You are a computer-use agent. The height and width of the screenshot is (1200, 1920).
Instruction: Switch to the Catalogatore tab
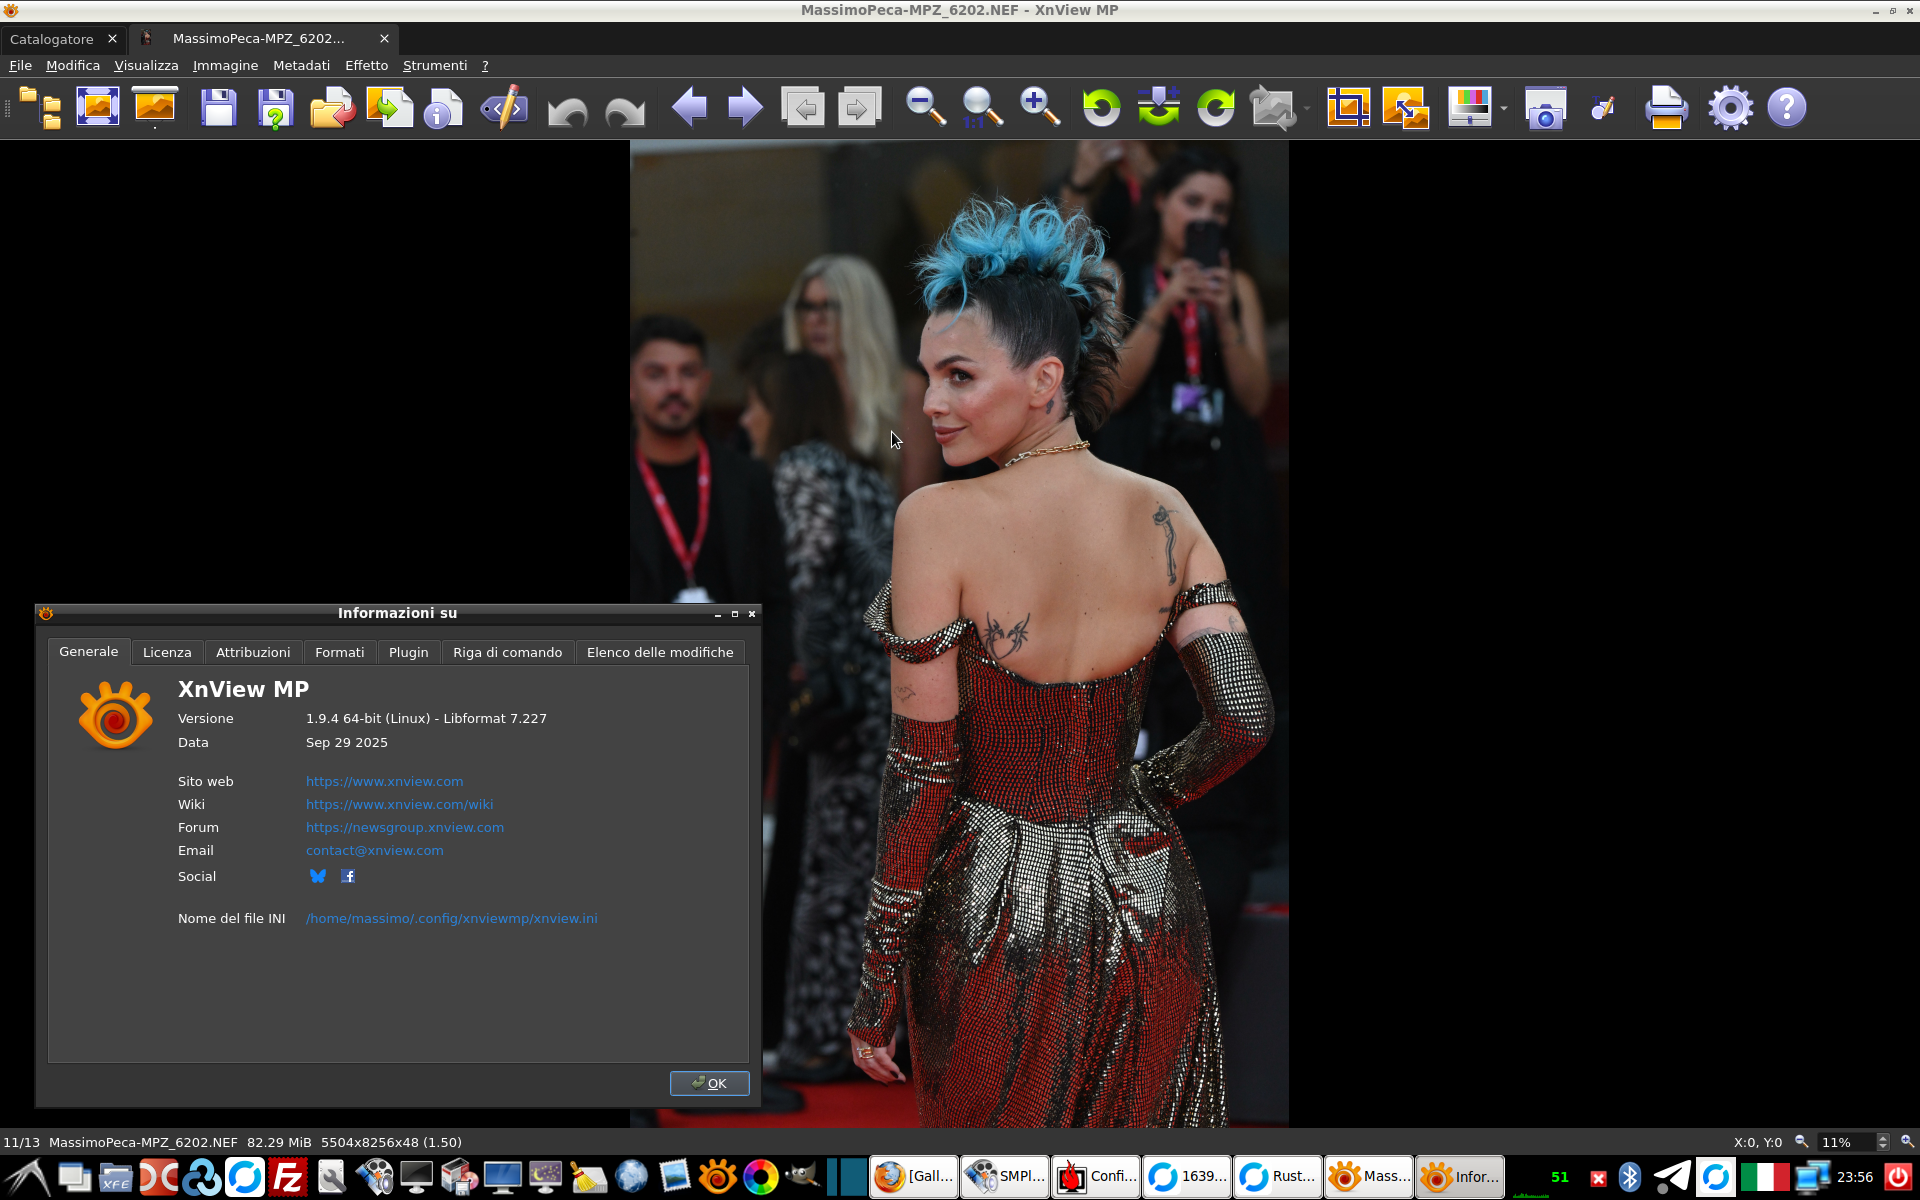(x=52, y=39)
